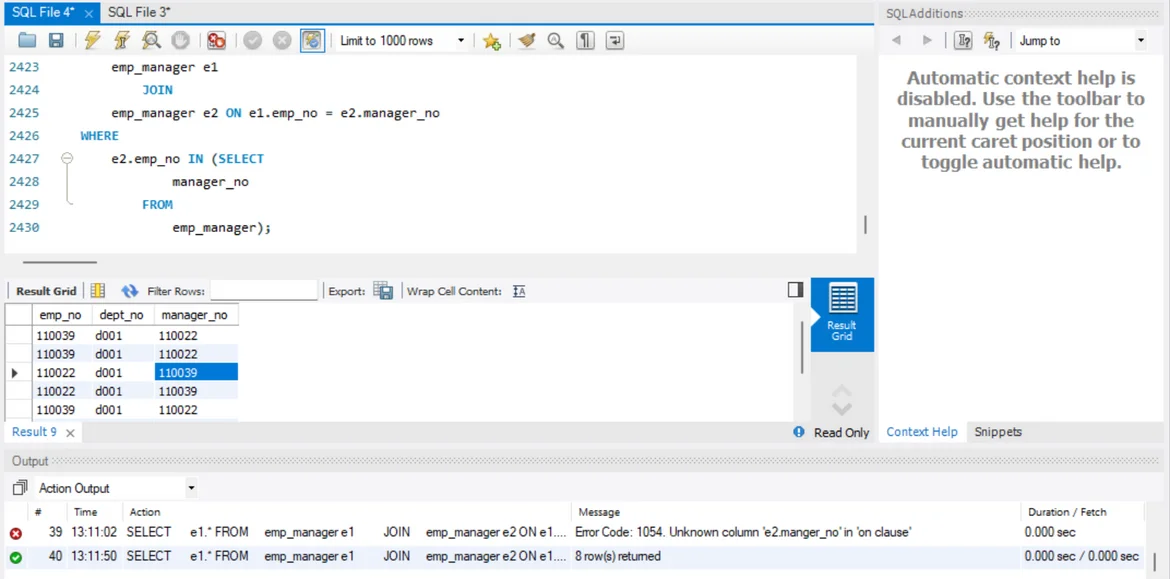Click the Save script floppy disk icon
Screen dimensions: 1170x579
pos(56,41)
